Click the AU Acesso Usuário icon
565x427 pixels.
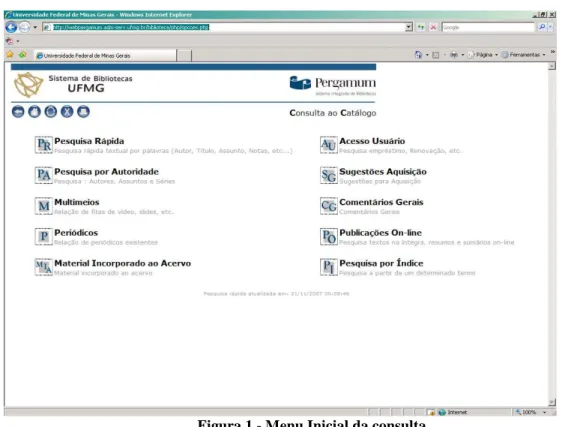click(x=329, y=145)
